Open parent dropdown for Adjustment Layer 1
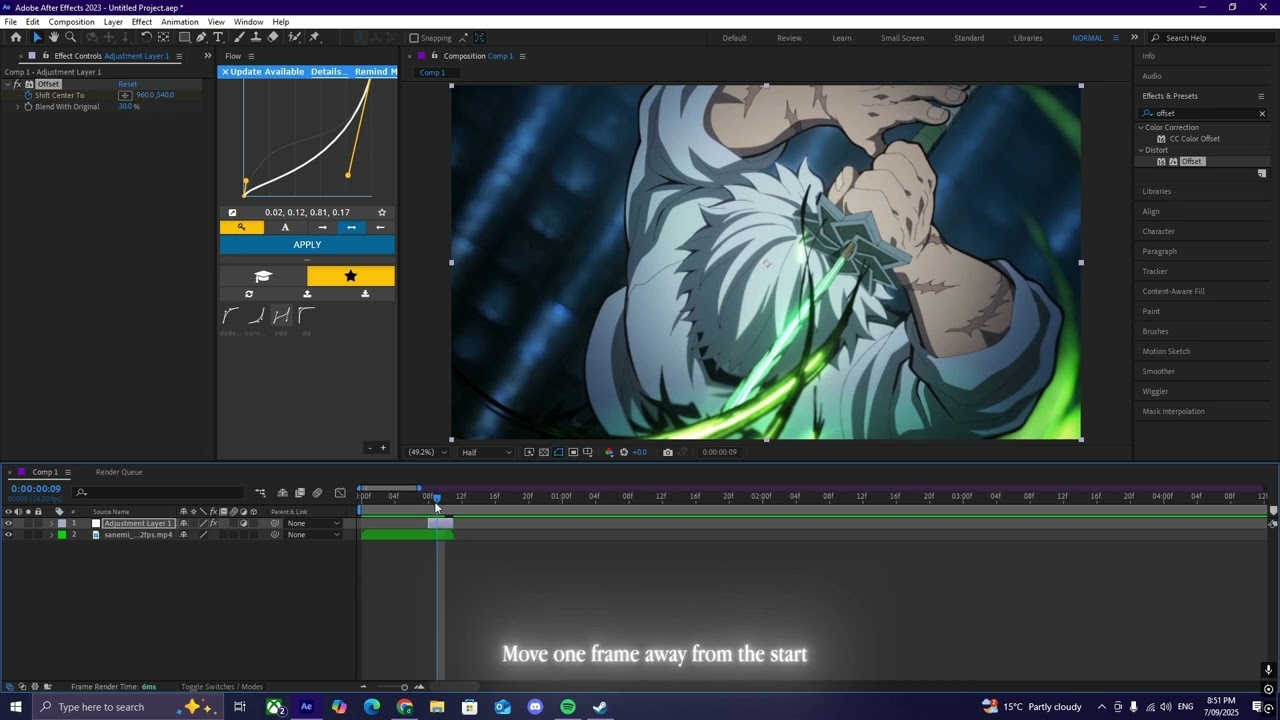Viewport: 1280px width, 720px height. [314, 523]
